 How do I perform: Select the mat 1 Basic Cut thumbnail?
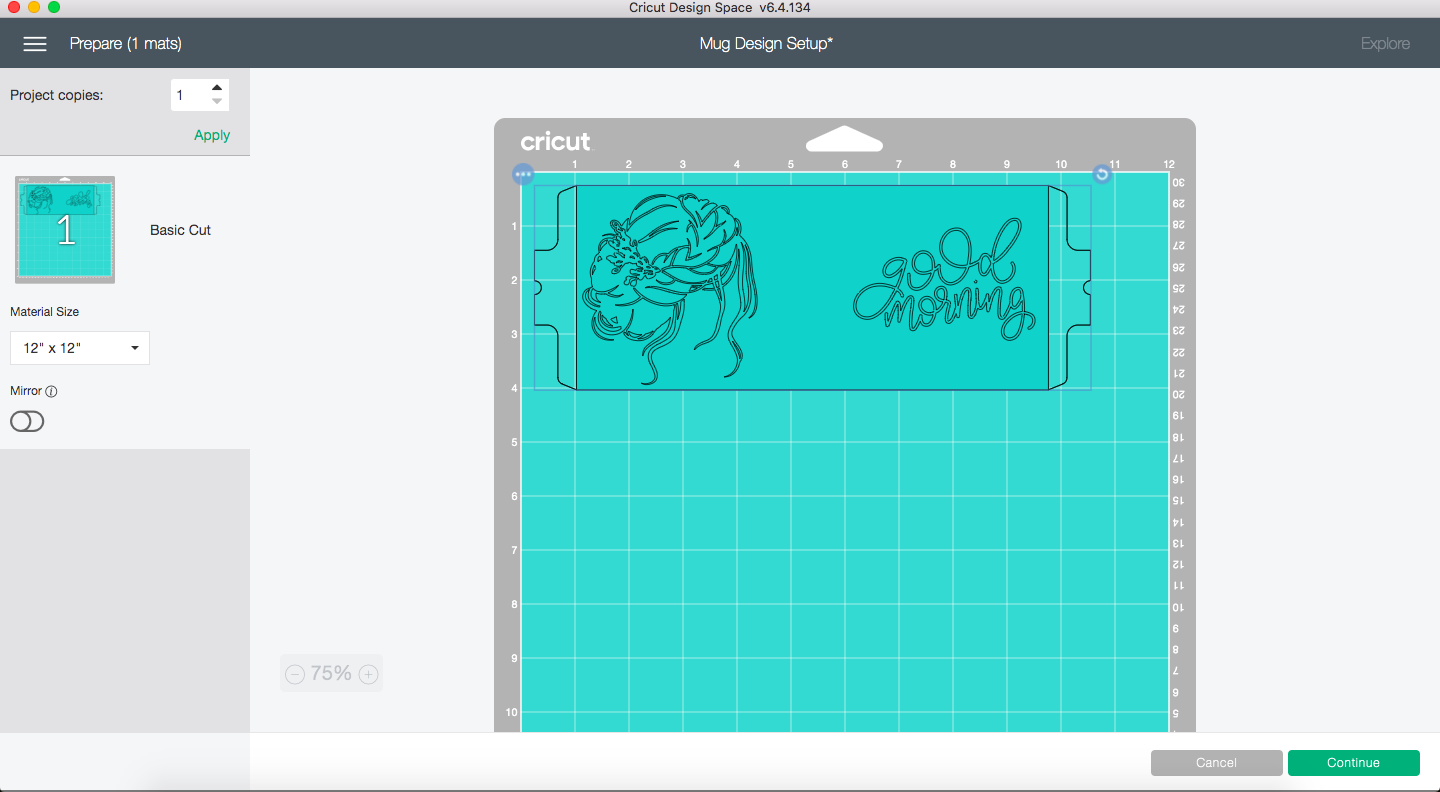click(65, 230)
